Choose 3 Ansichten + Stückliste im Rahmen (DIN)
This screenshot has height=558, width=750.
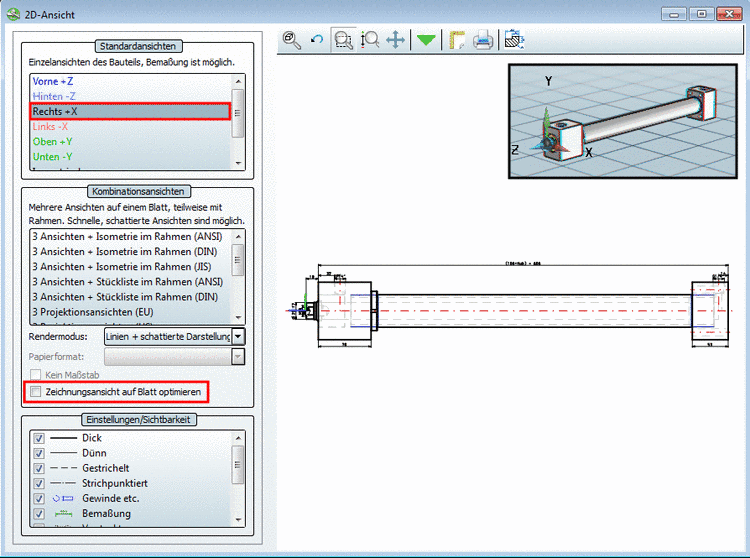point(130,297)
